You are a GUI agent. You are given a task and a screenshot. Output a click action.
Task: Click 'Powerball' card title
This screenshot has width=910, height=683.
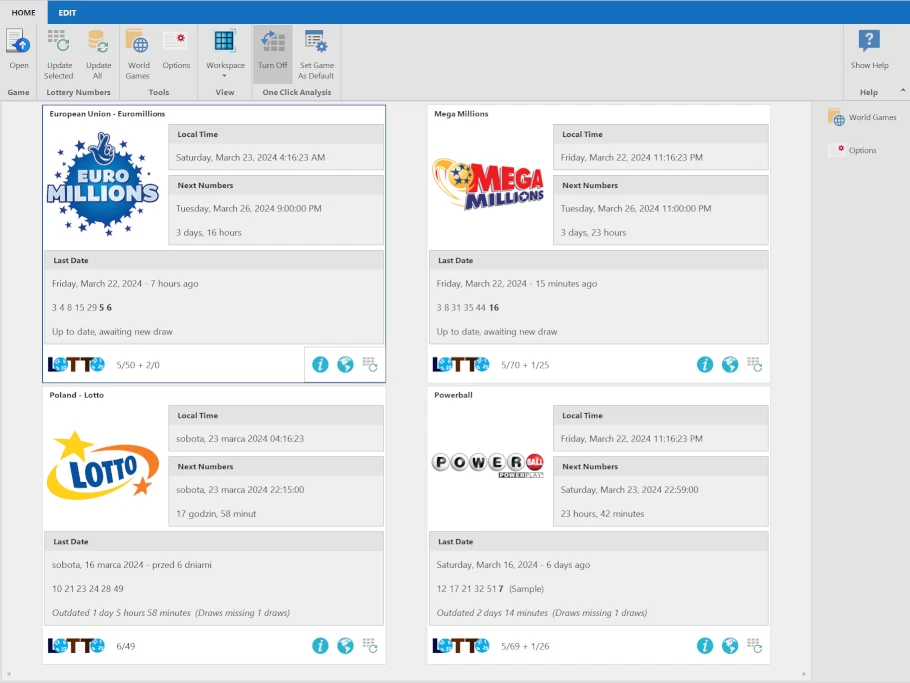tap(453, 395)
